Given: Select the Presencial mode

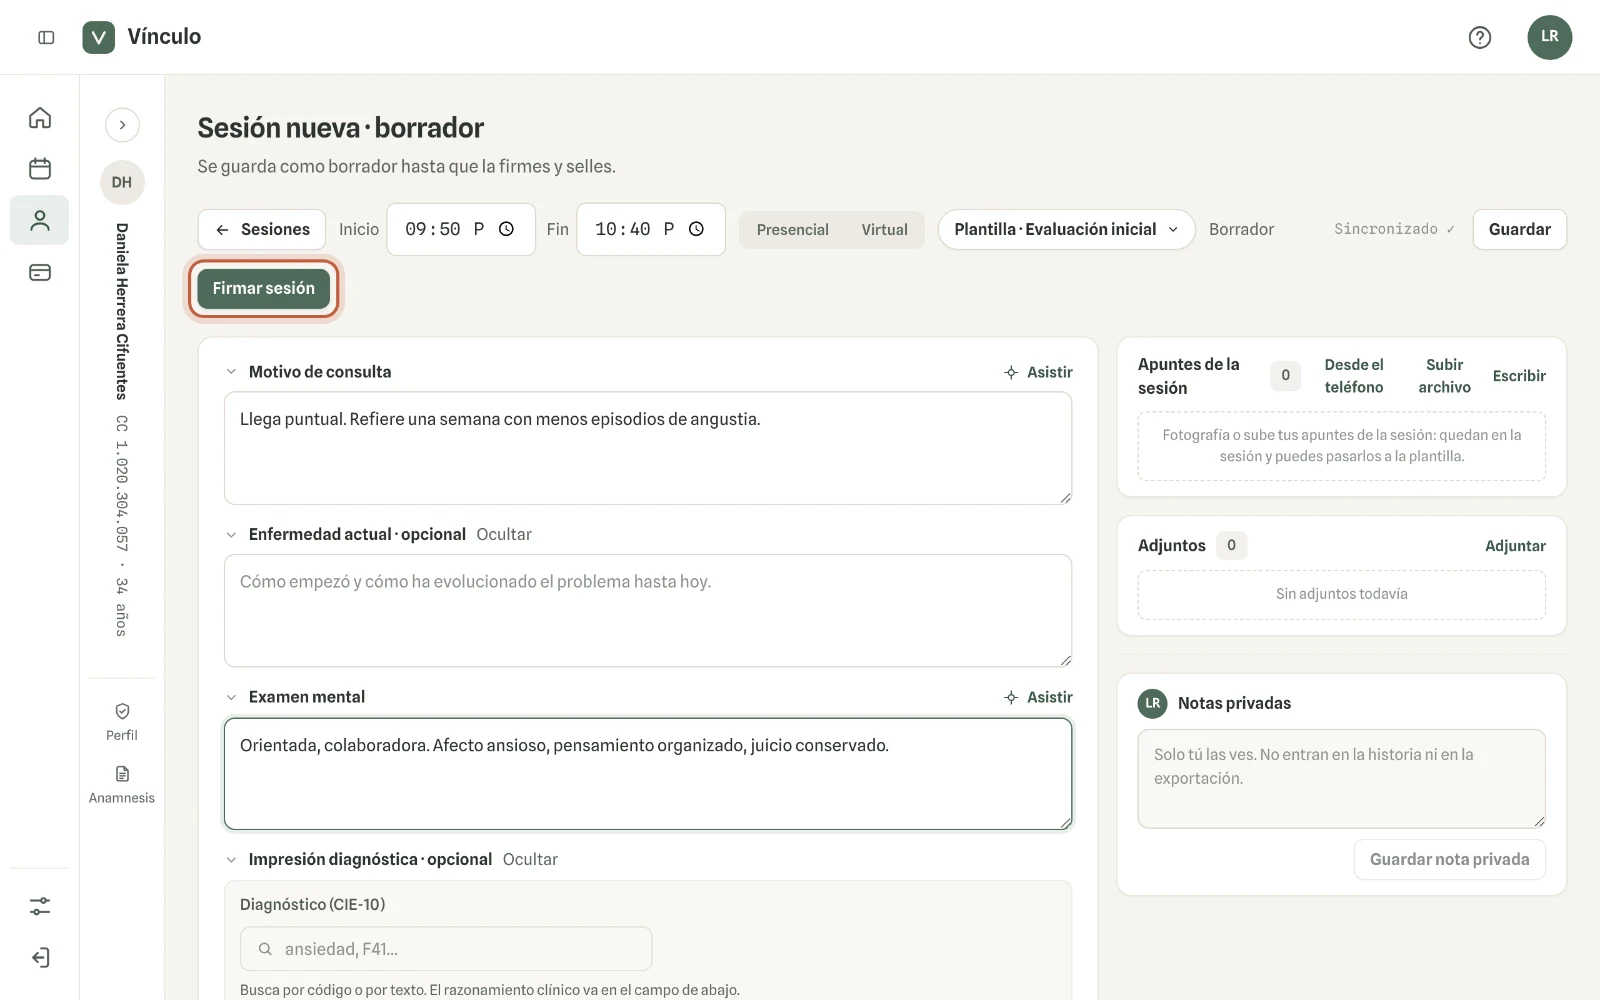Looking at the screenshot, I should click(792, 230).
